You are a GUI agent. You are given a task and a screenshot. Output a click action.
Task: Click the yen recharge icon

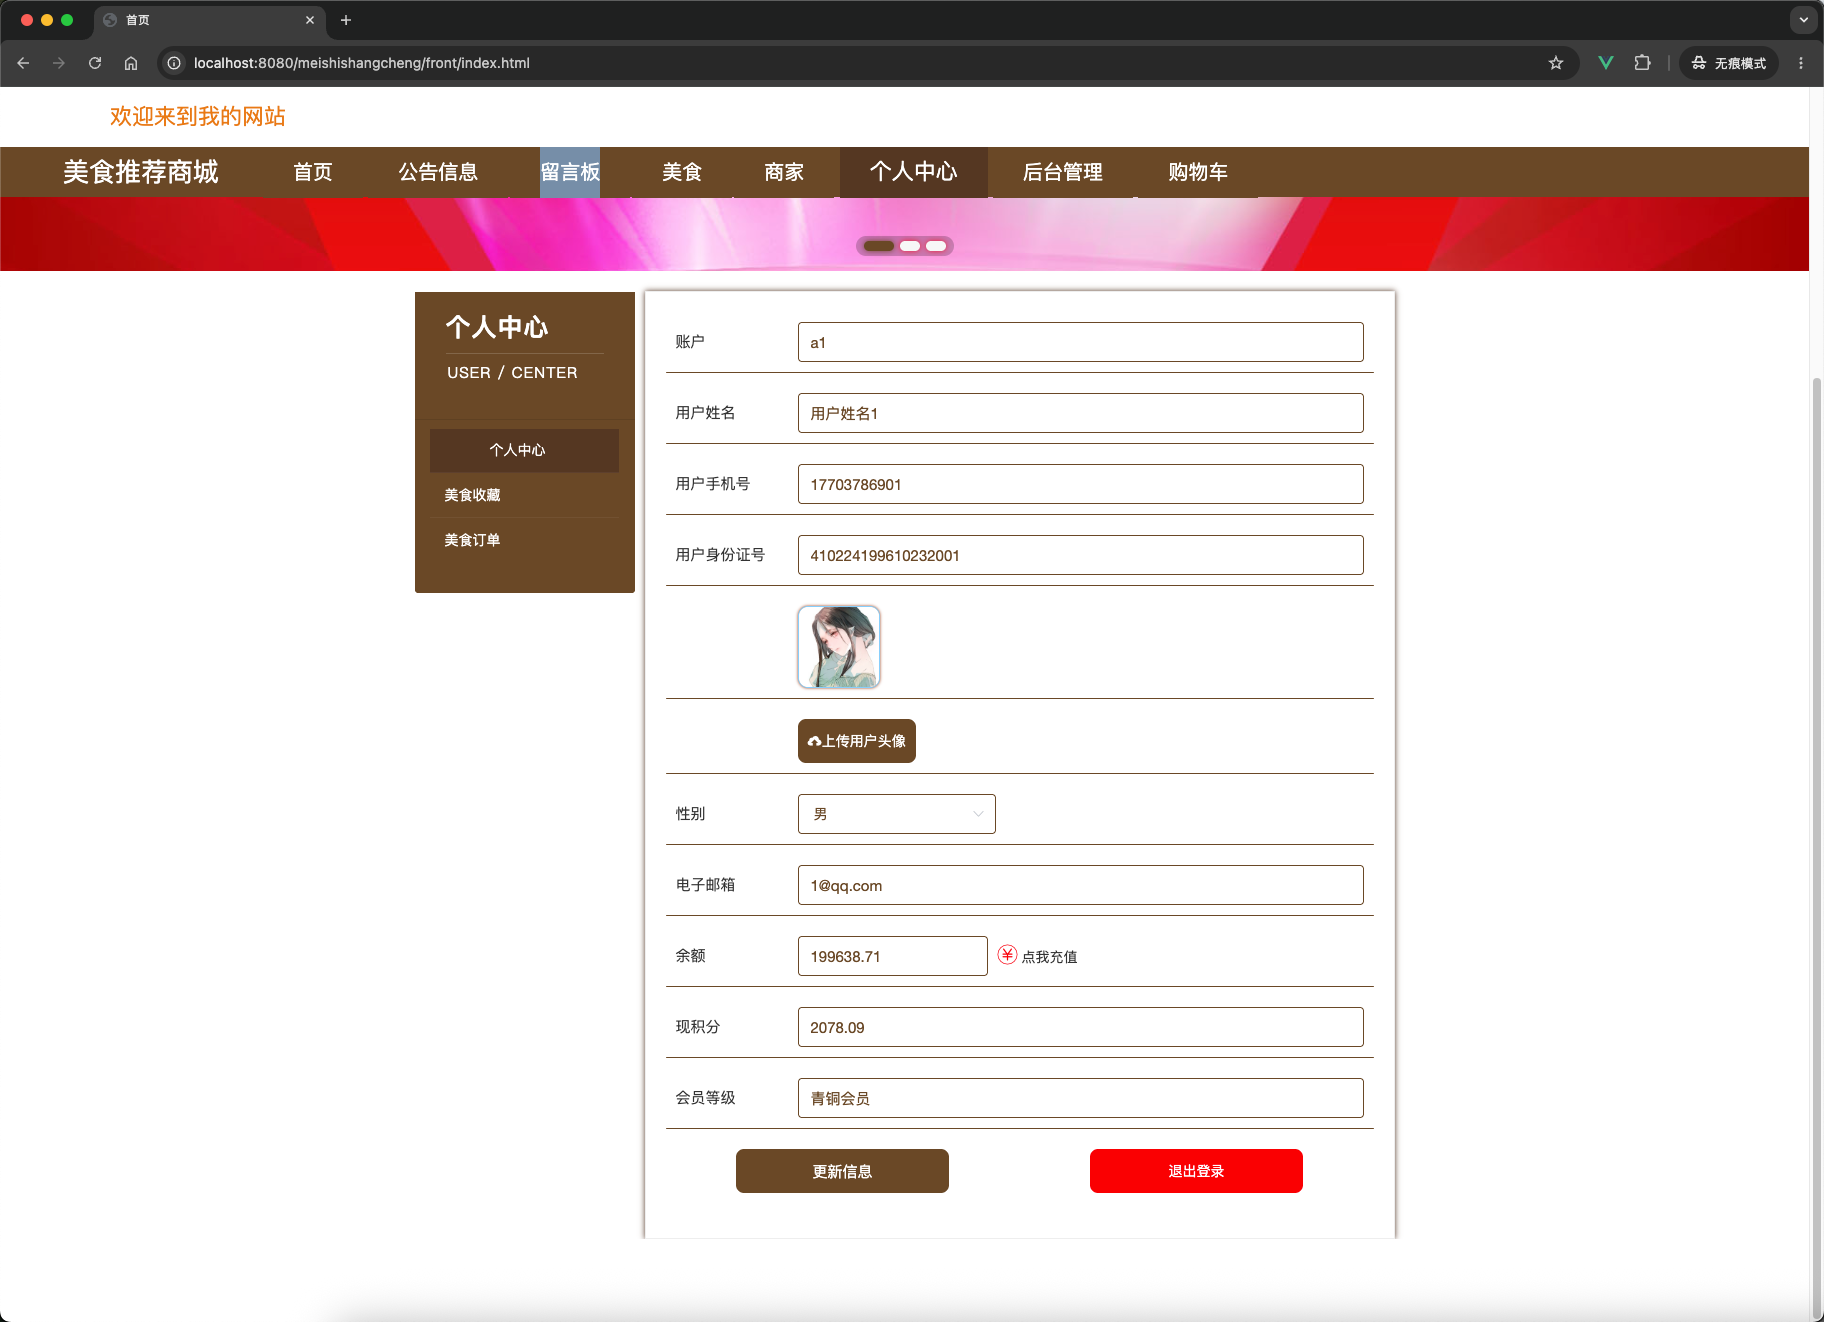pos(1007,955)
